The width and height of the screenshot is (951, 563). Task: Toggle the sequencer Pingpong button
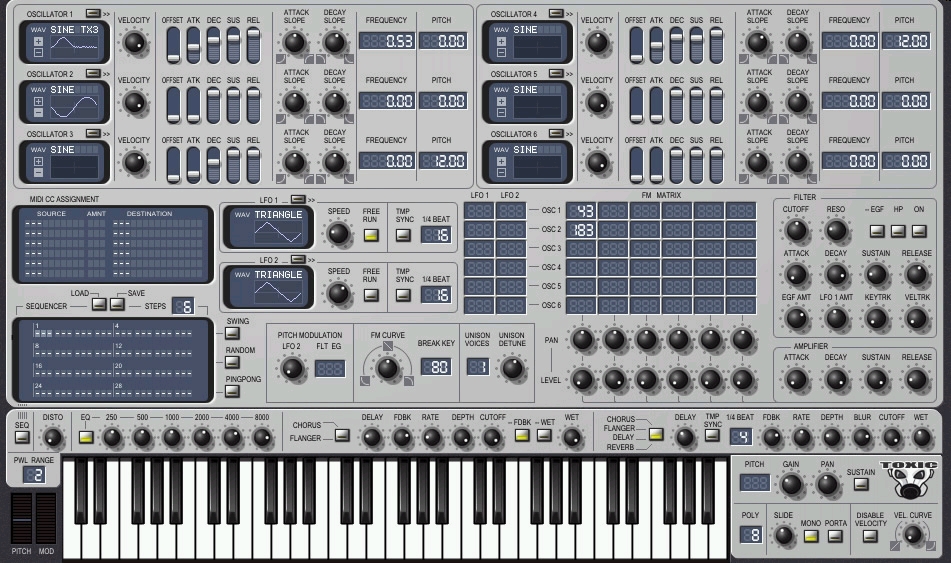232,391
